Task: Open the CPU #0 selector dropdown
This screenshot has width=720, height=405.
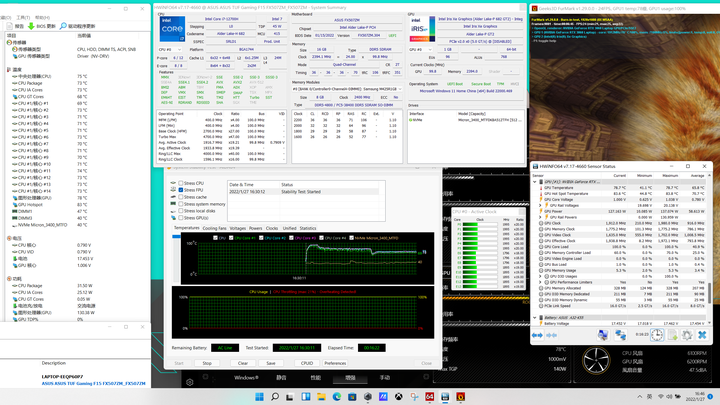Action: [x=169, y=49]
